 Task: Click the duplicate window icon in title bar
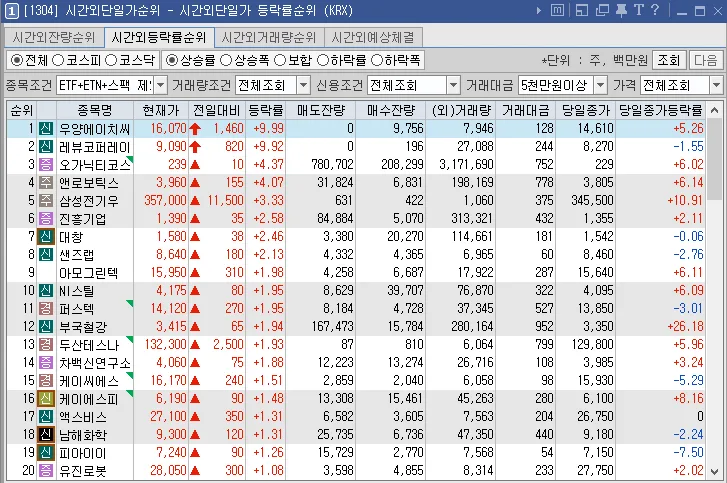[602, 10]
